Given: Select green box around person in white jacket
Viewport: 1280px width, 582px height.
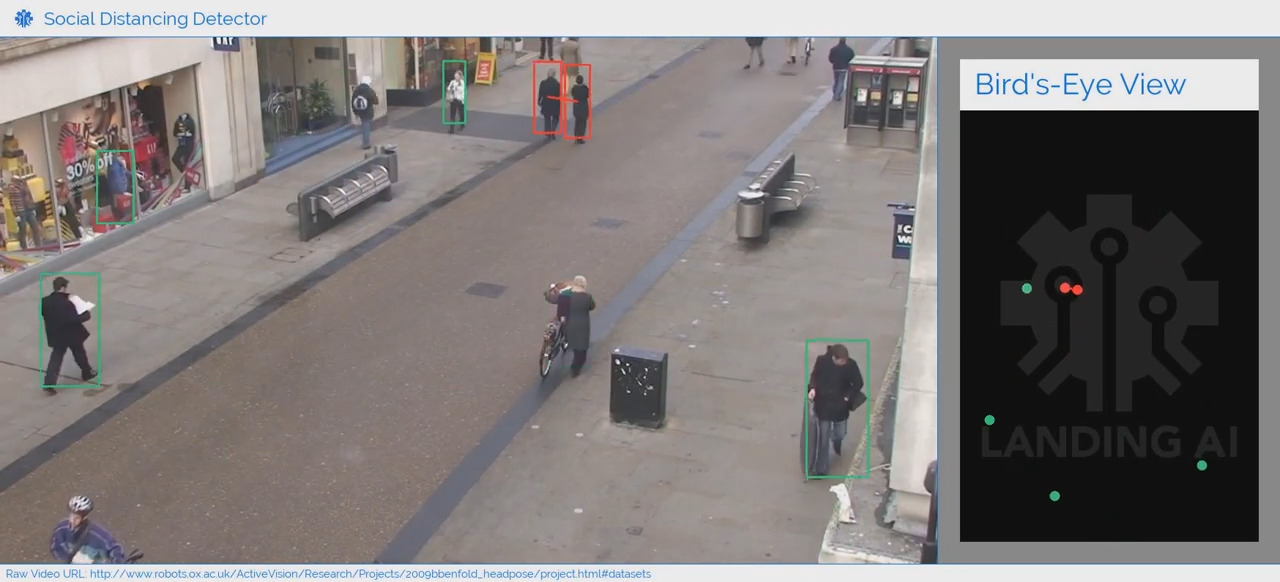Looking at the screenshot, I should 455,93.
